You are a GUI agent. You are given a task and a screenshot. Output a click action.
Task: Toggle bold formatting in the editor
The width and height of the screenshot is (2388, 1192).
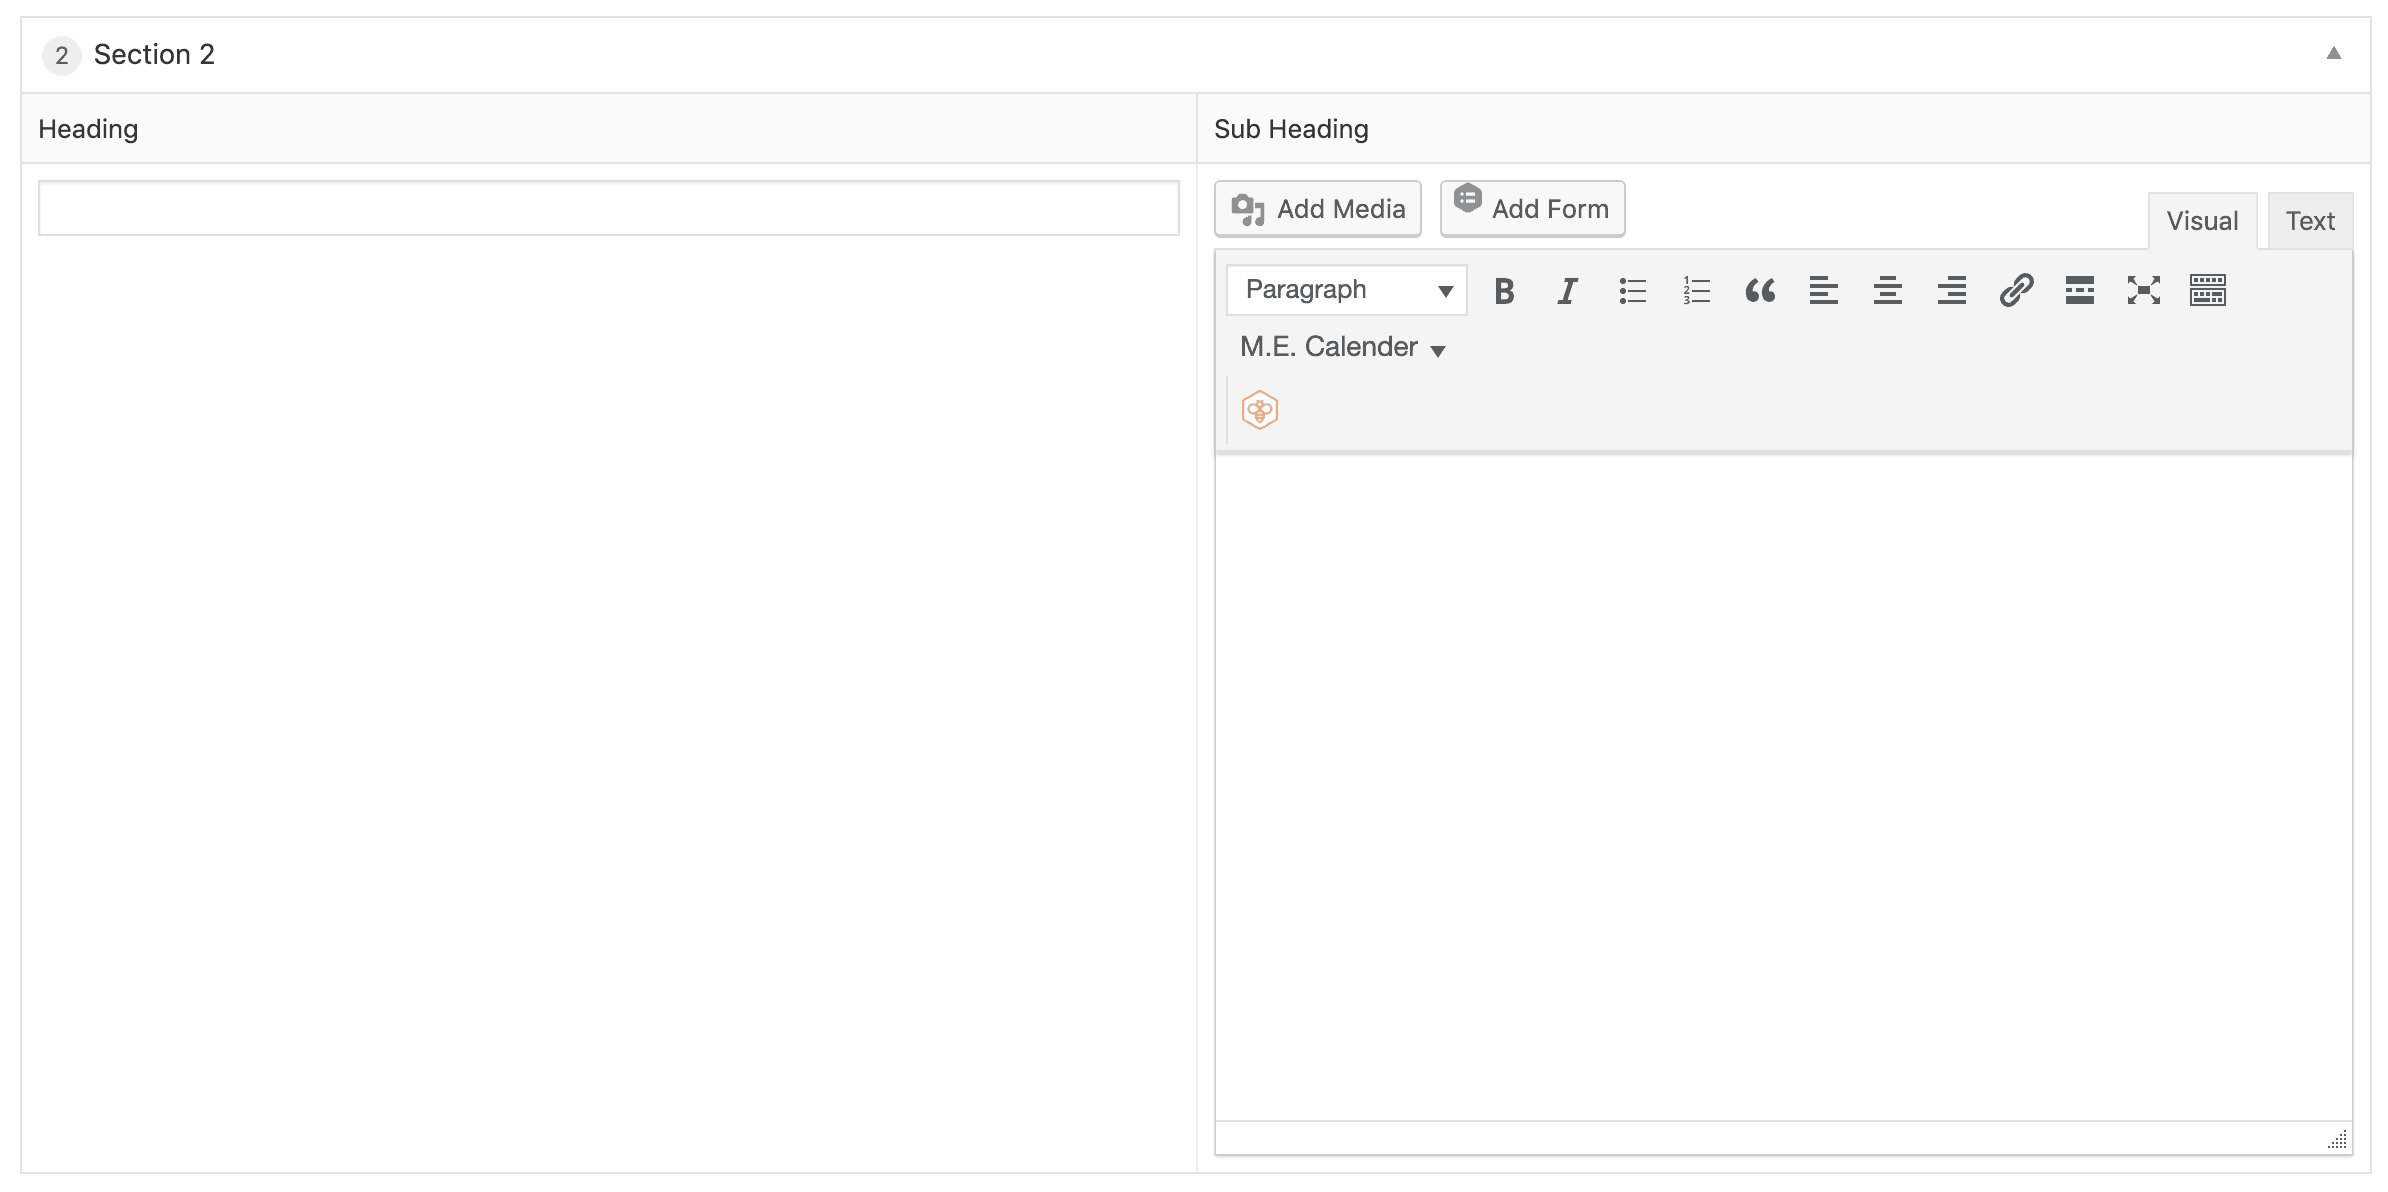pos(1504,290)
